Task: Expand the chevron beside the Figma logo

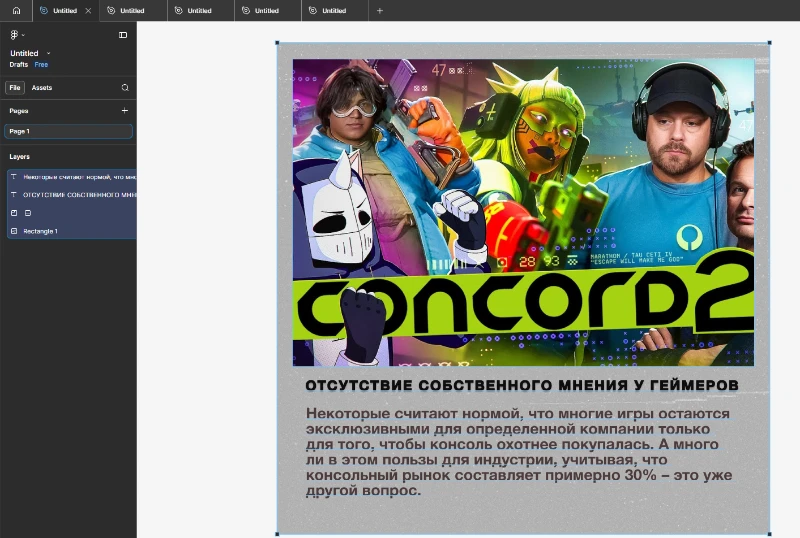Action: tap(23, 35)
